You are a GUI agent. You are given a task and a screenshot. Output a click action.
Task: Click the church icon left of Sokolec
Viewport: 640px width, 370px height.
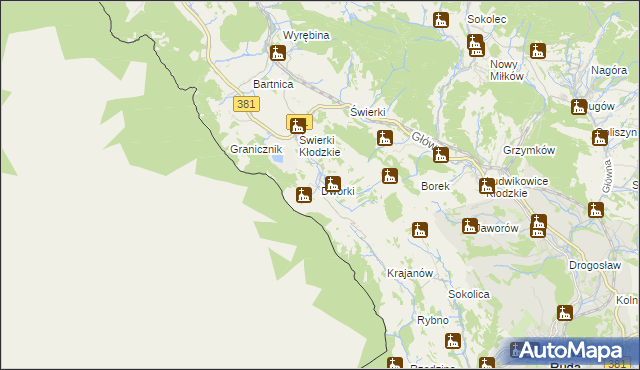441,20
